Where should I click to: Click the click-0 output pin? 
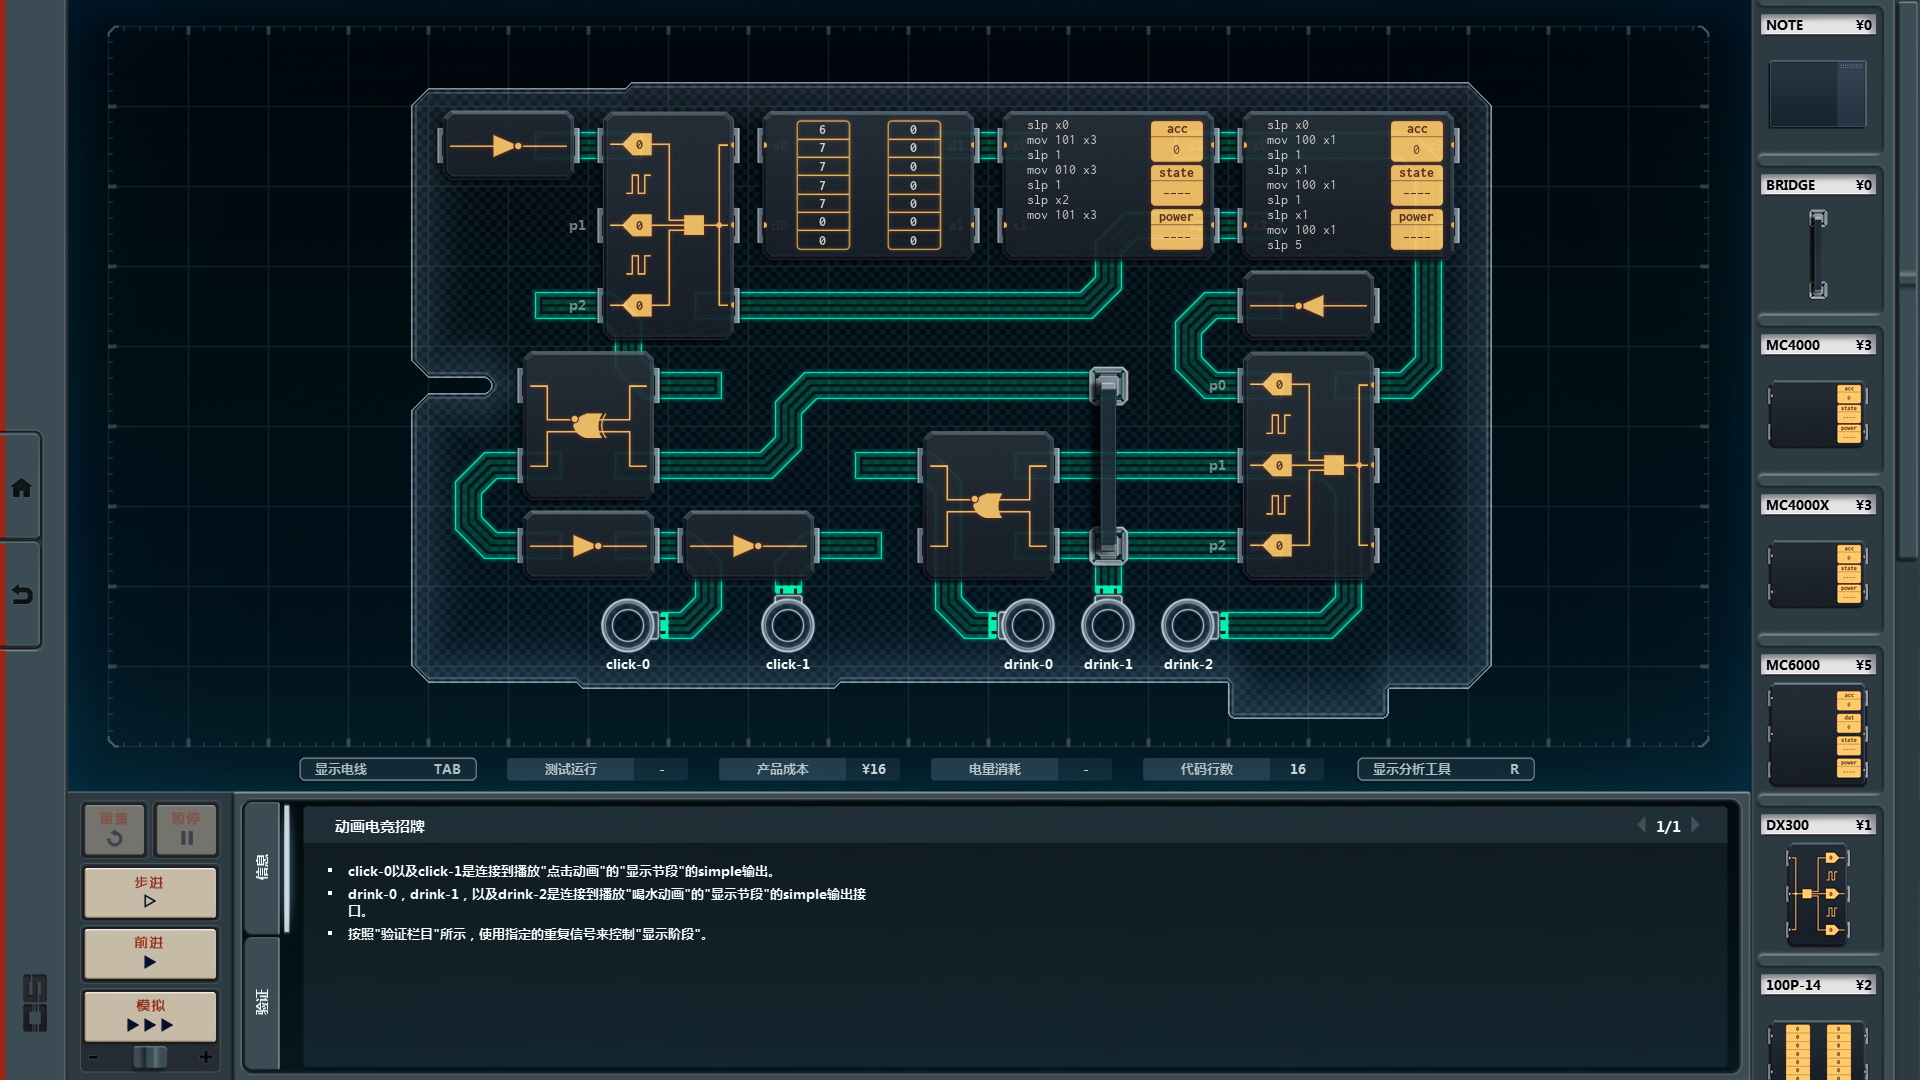[x=628, y=625]
